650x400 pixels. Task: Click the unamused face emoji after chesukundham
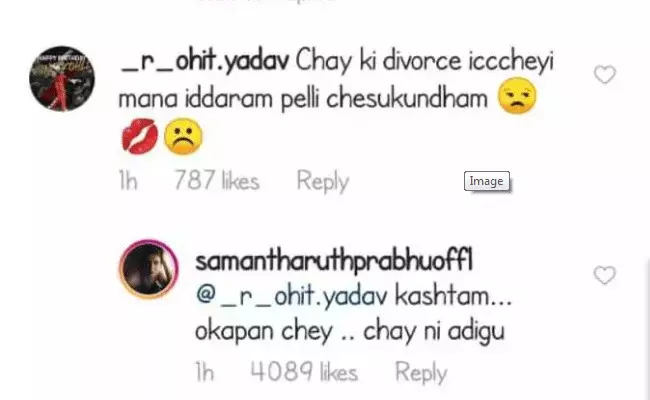click(517, 95)
